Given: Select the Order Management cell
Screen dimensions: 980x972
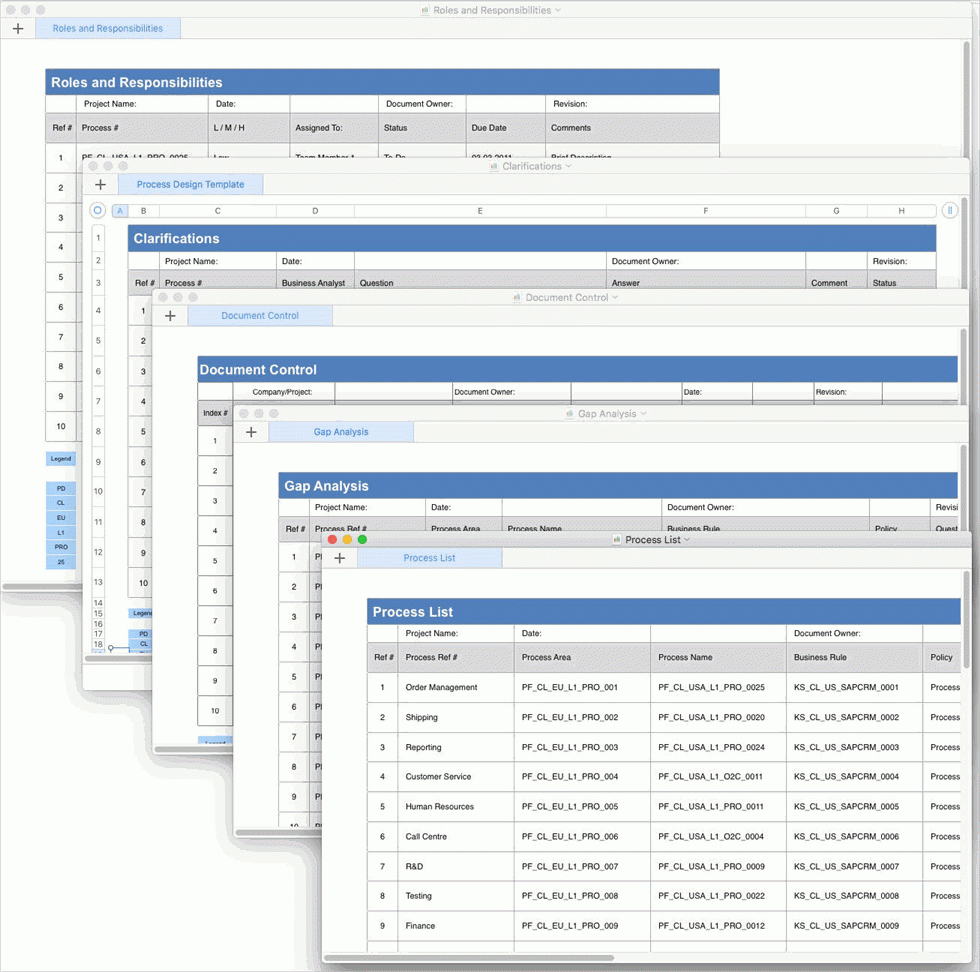Looking at the screenshot, I should click(456, 687).
